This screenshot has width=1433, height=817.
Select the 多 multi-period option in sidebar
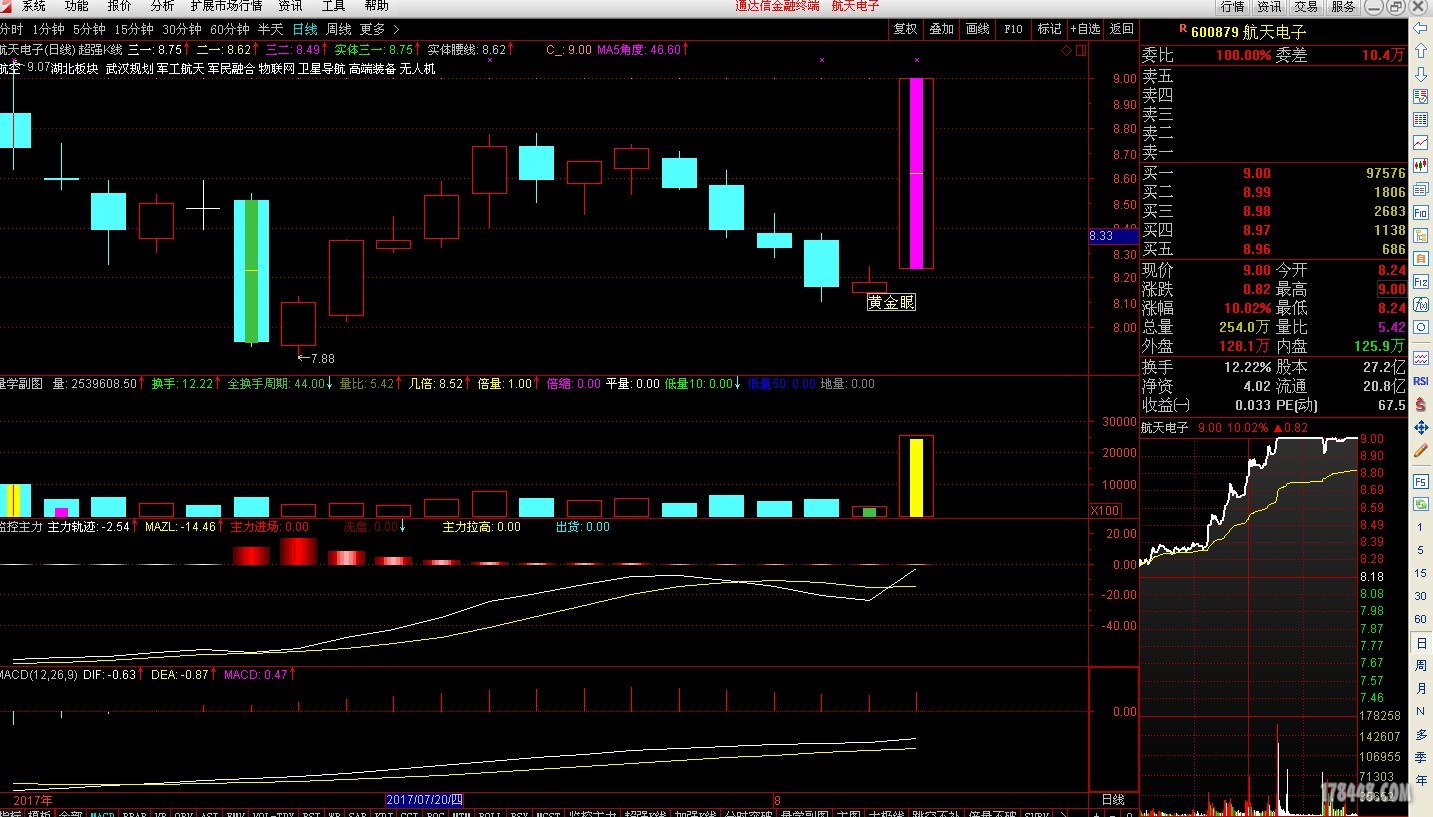pos(1421,734)
